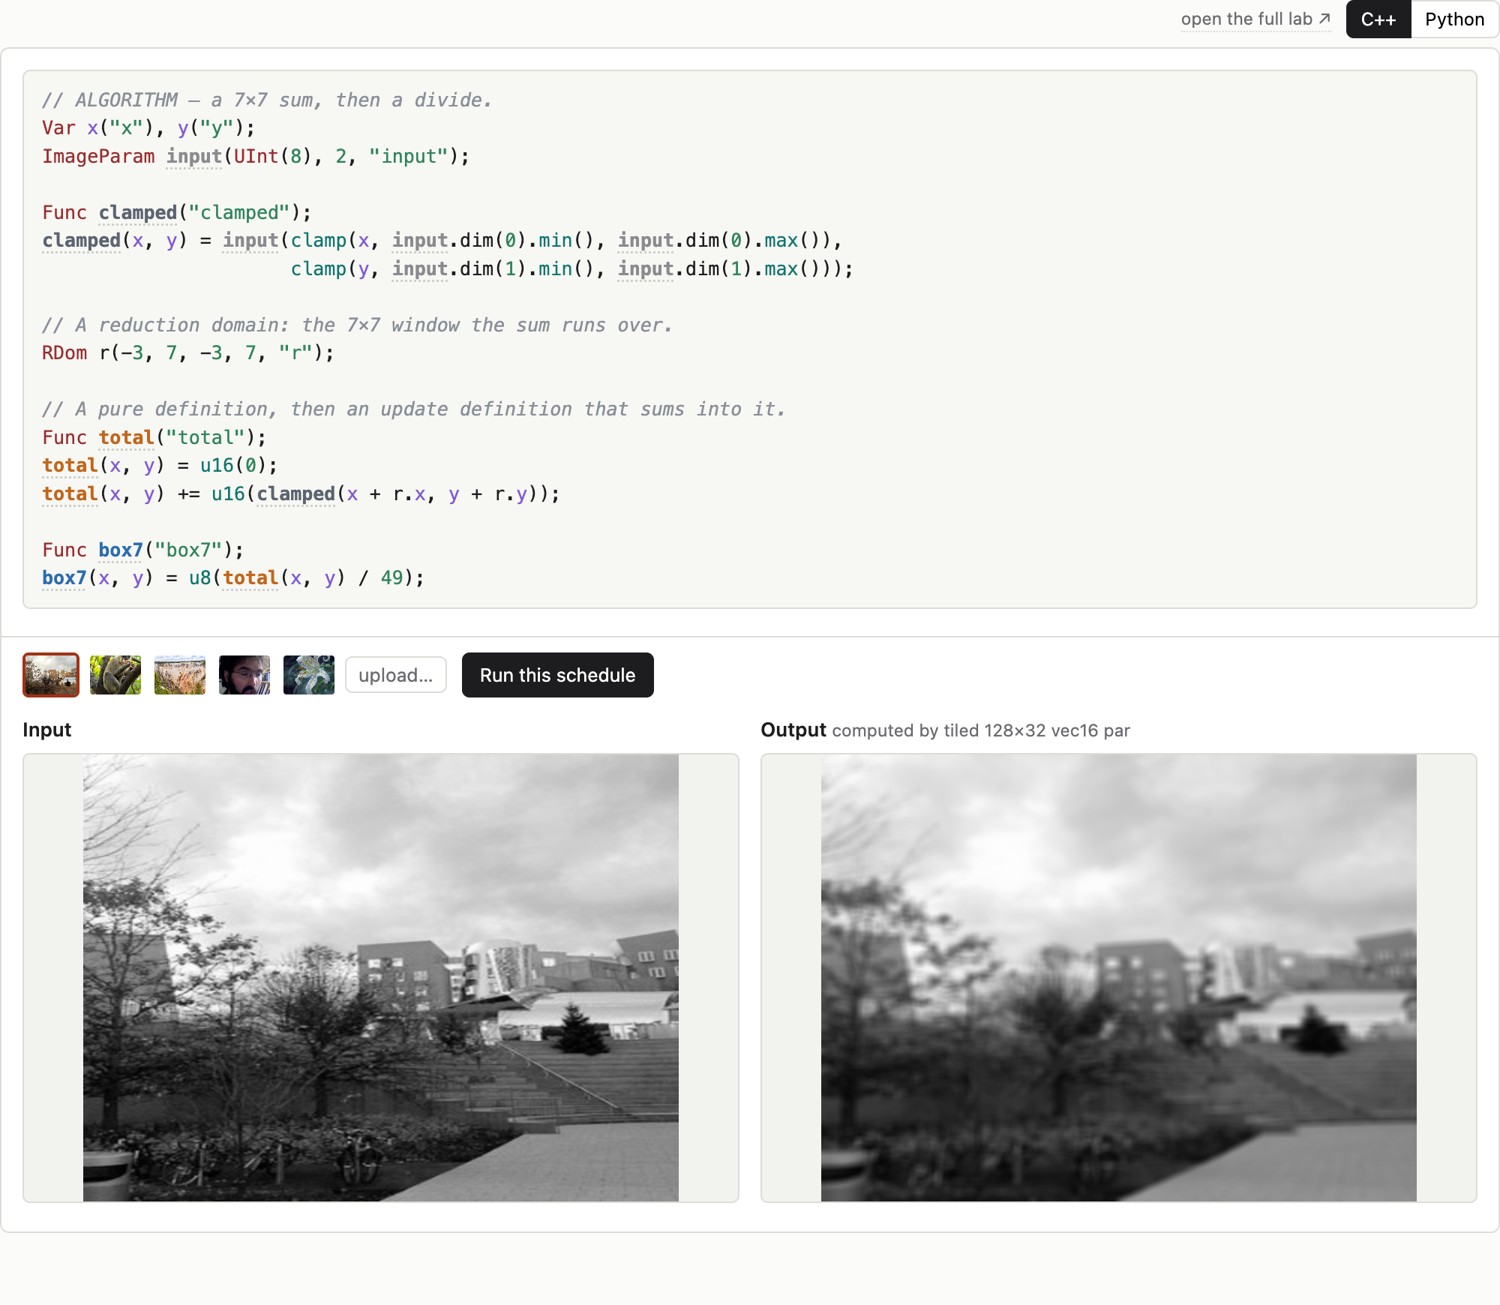Click the upload... button
Image resolution: width=1500 pixels, height=1305 pixels.
[396, 675]
